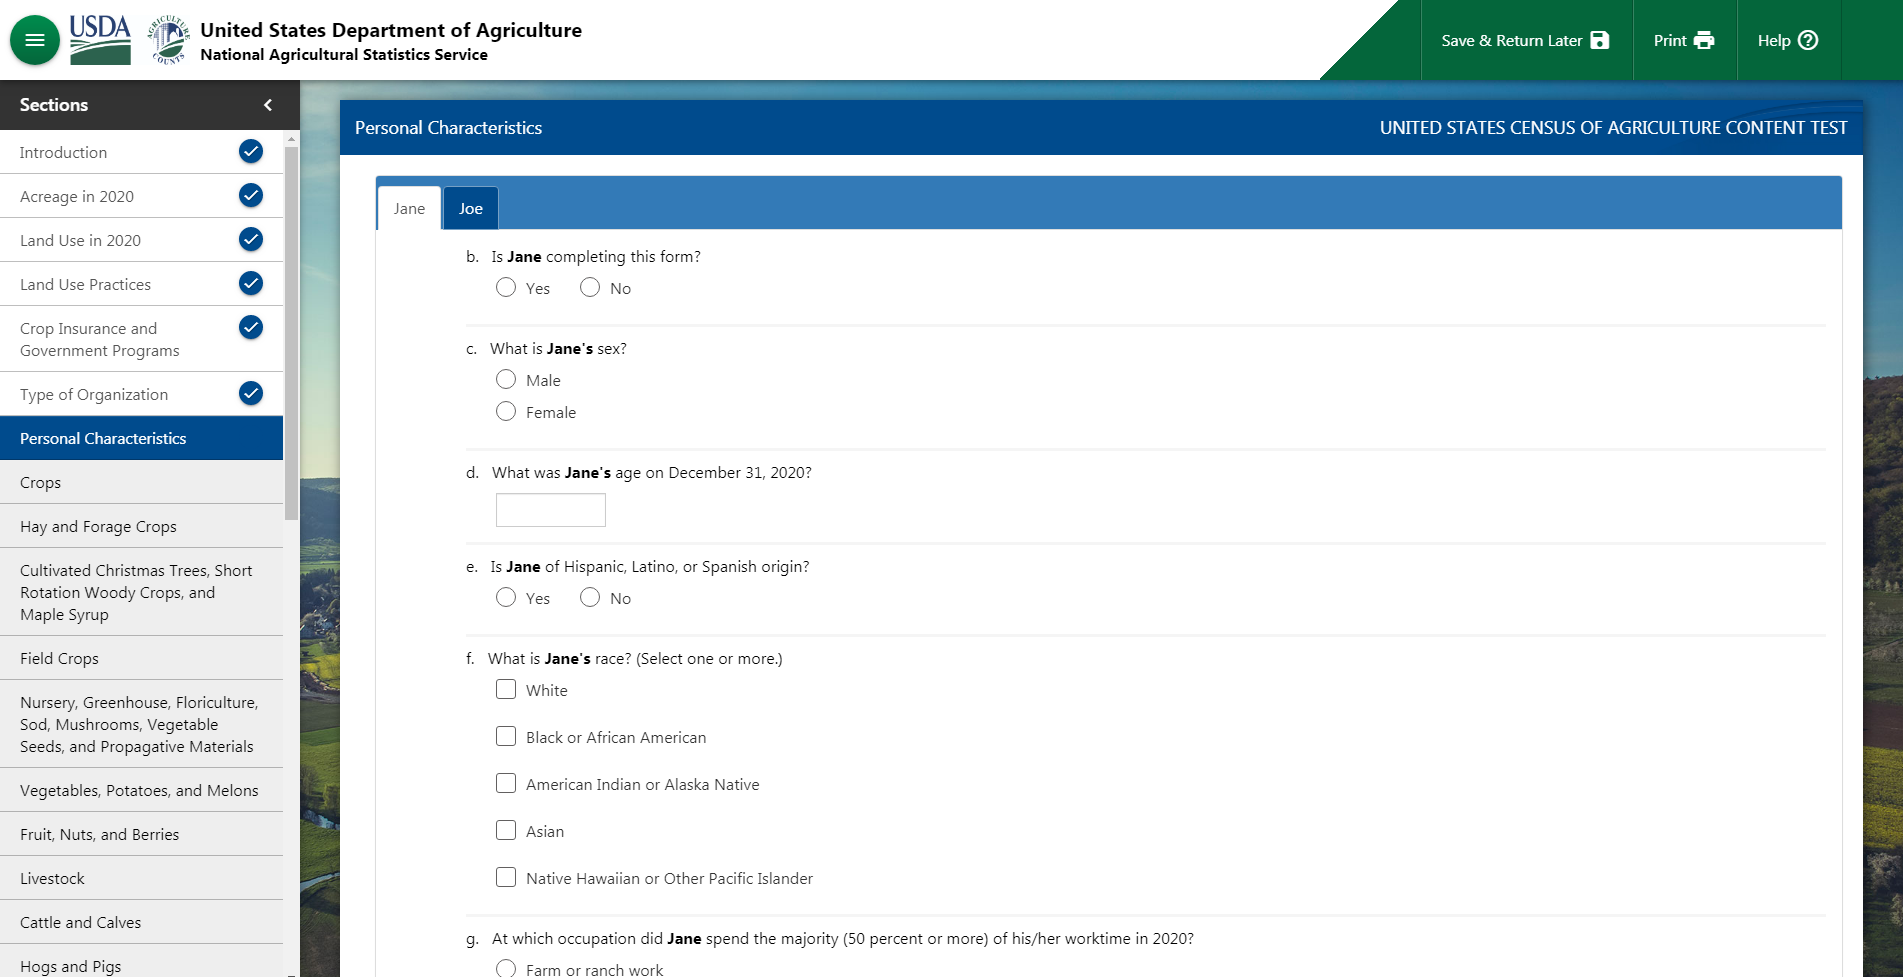Click the Print button label
This screenshot has height=977, width=1903.
click(x=1670, y=40)
